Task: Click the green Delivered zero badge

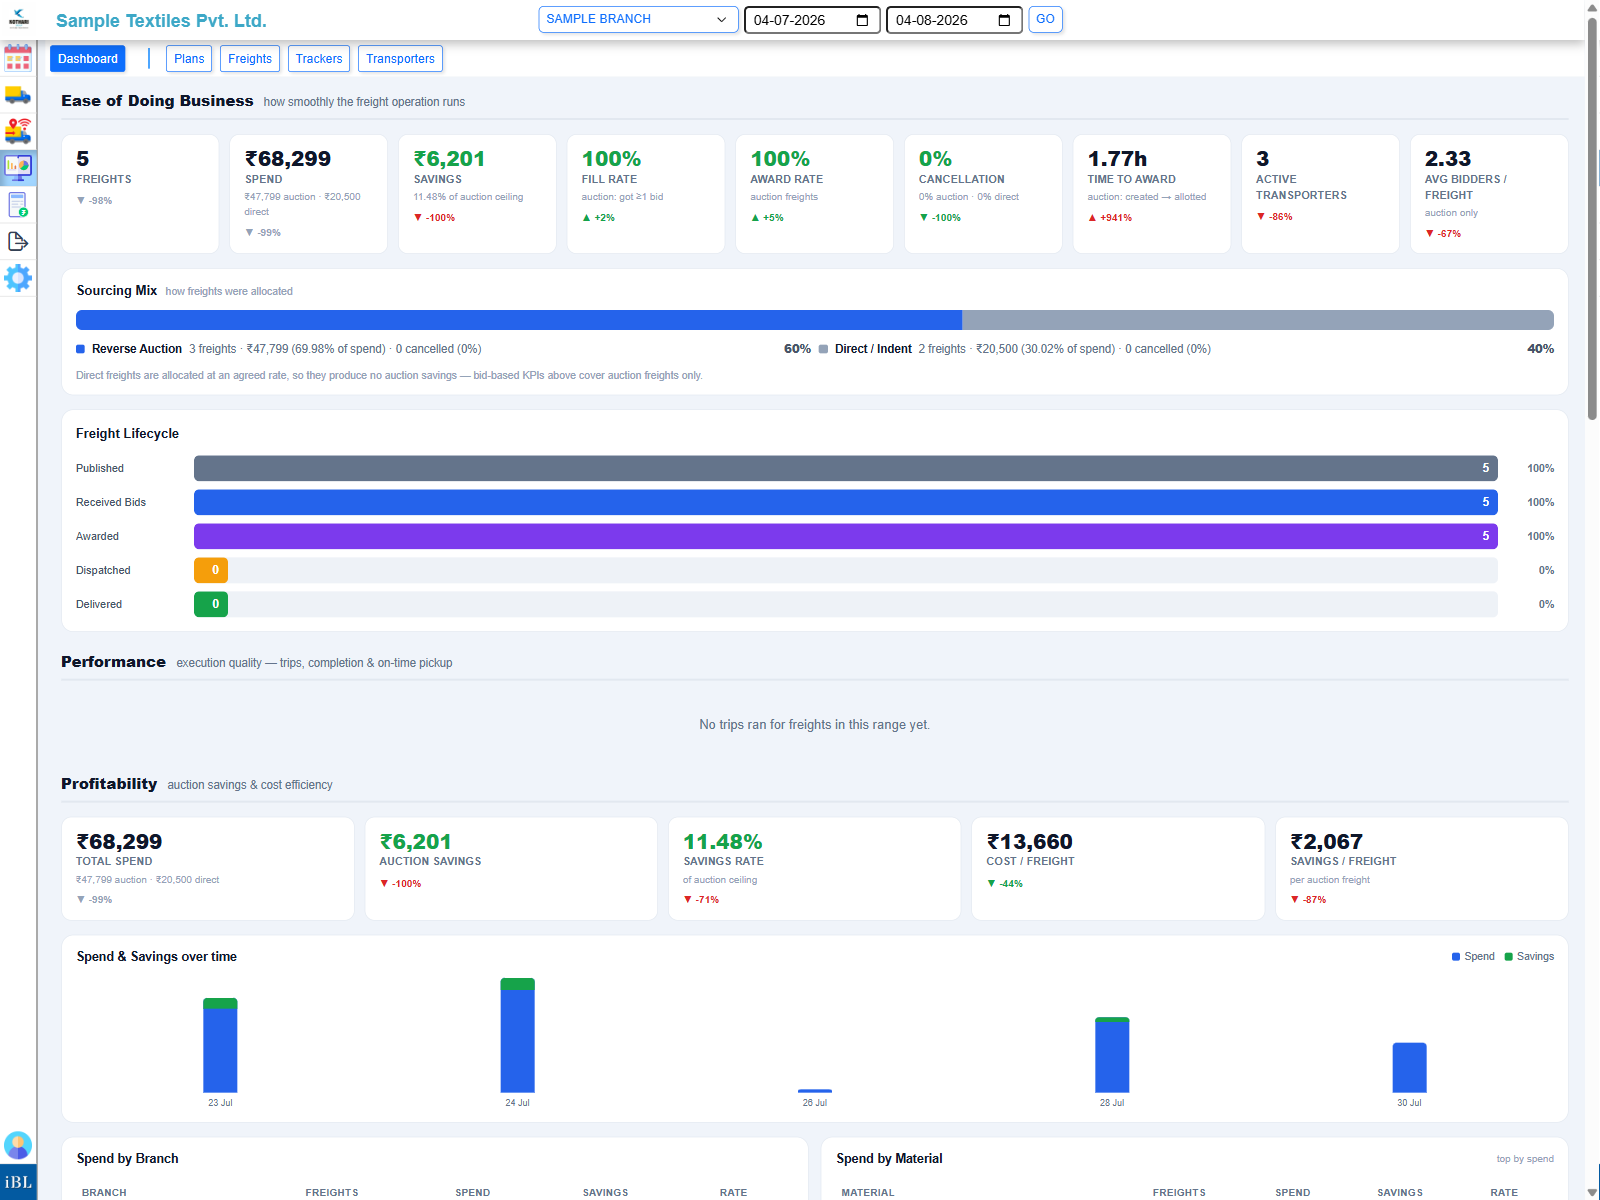Action: [x=211, y=604]
